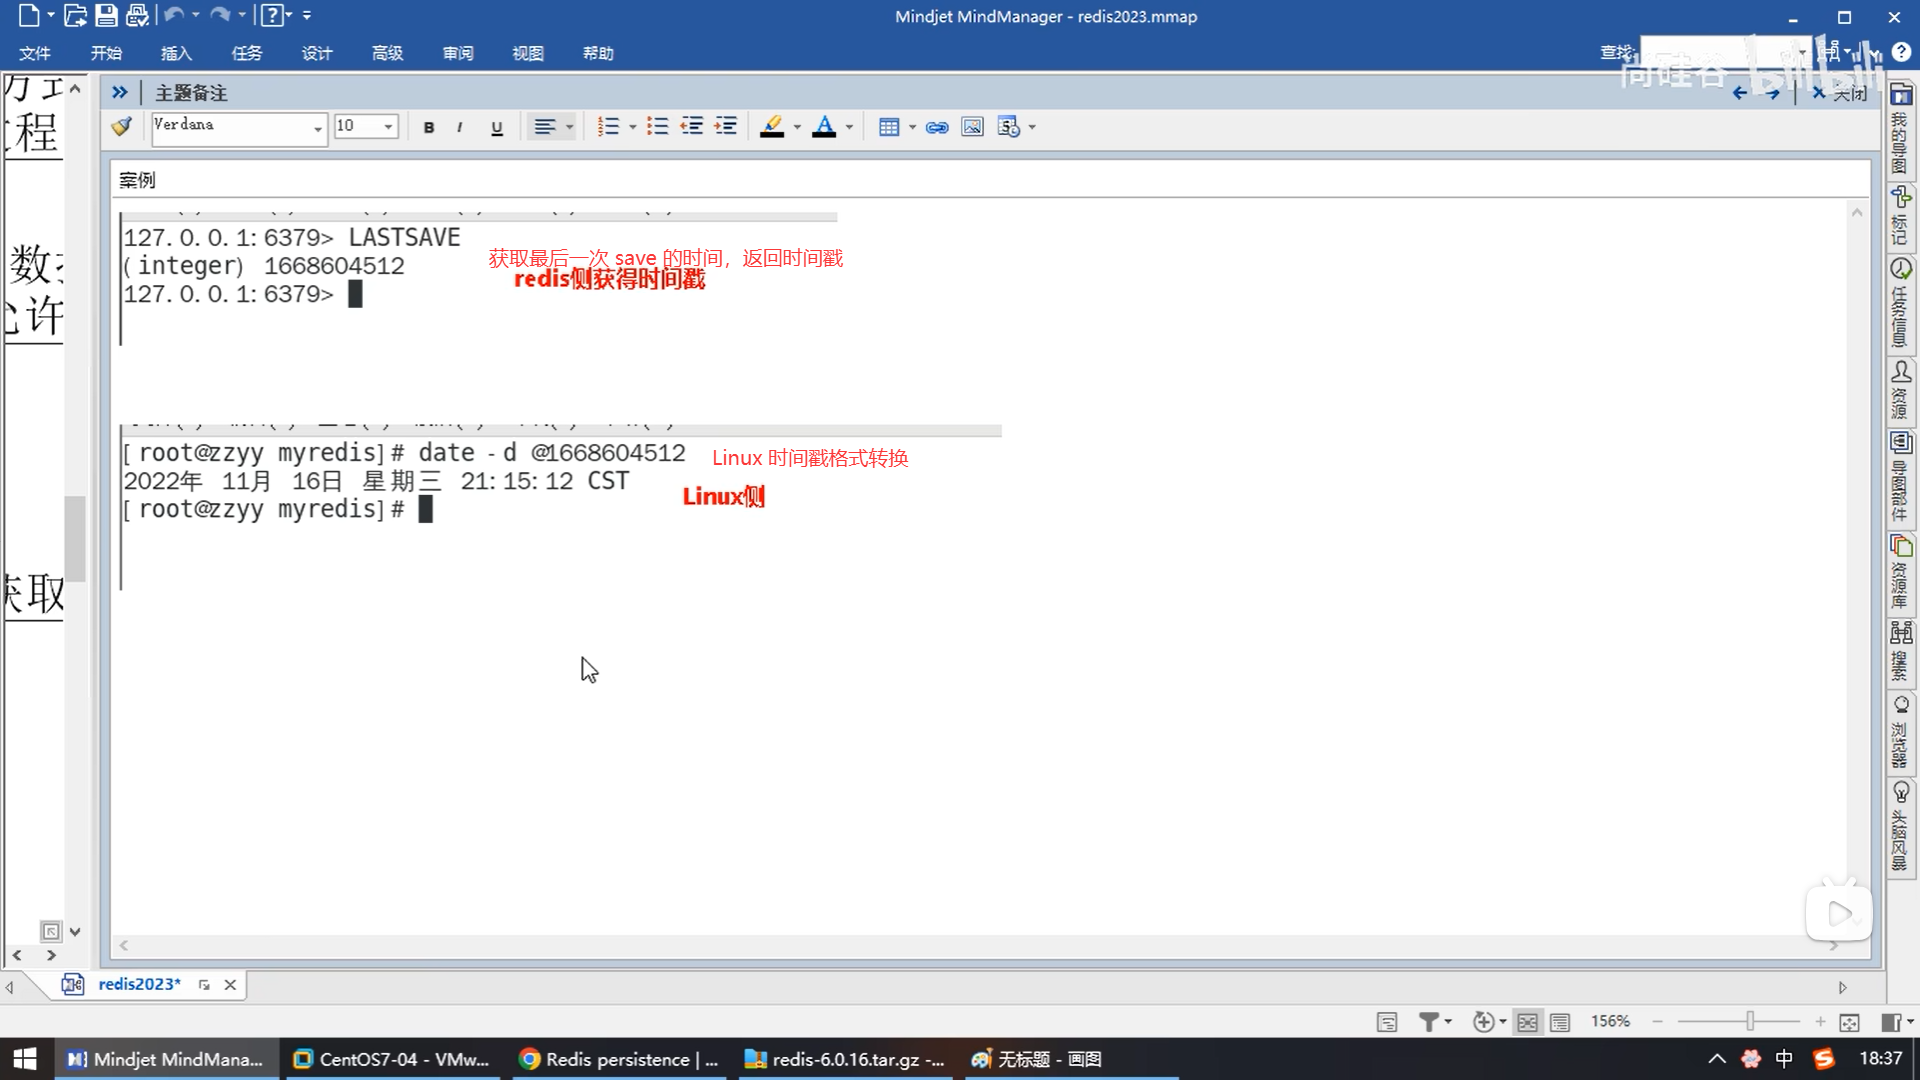Click the clear formatting brush icon

point(122,127)
